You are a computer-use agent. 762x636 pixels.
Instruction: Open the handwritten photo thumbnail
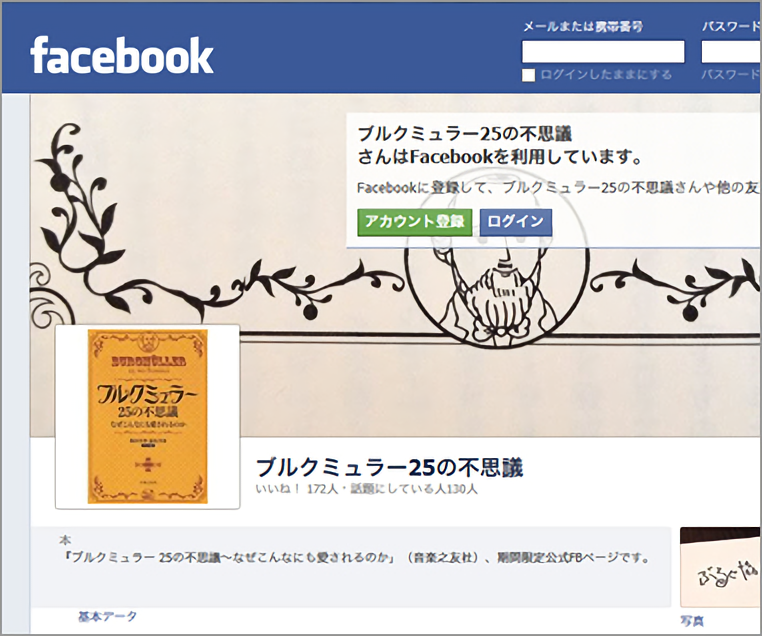pyautogui.click(x=720, y=567)
